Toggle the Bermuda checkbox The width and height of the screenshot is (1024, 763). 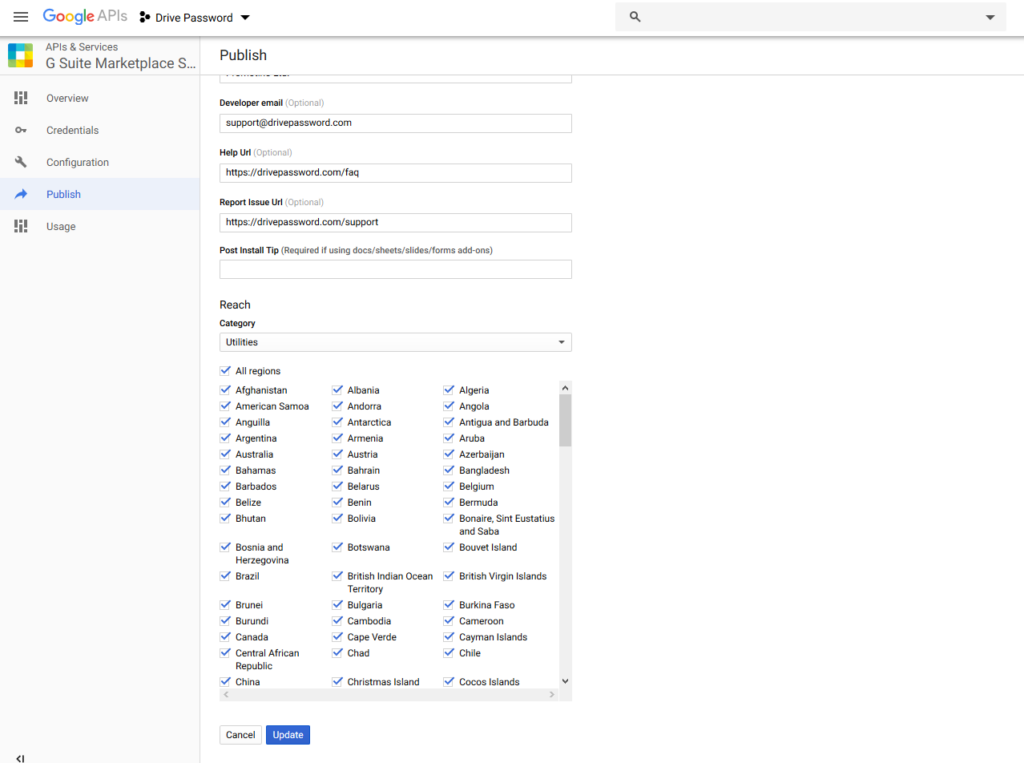tap(449, 502)
